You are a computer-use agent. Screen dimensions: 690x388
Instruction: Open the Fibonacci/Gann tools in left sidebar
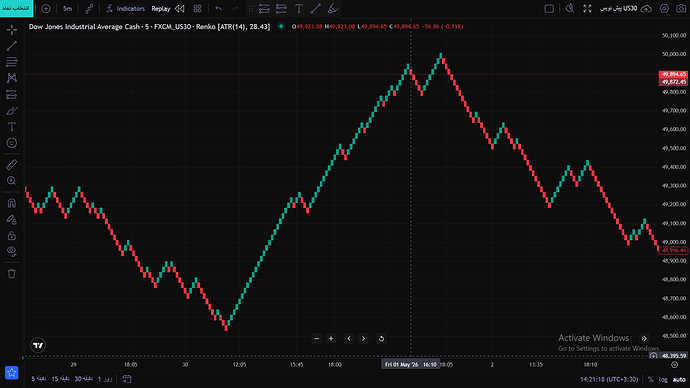12,62
